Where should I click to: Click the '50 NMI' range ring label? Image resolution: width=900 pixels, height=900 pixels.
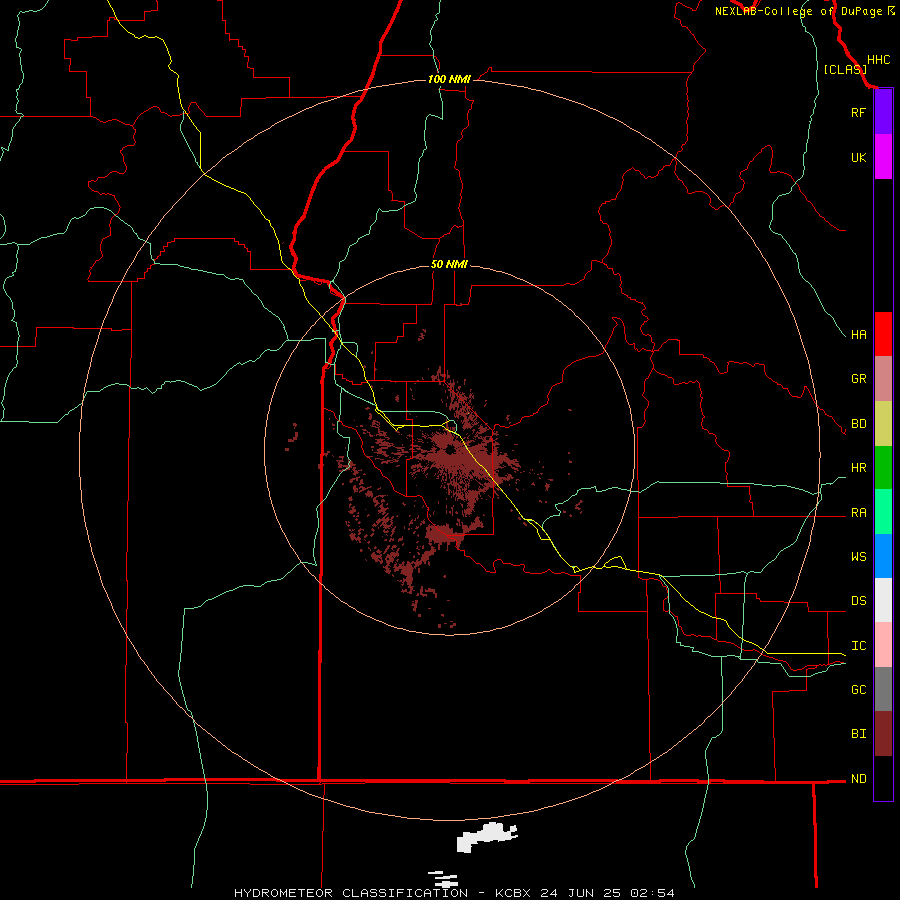pos(449,265)
